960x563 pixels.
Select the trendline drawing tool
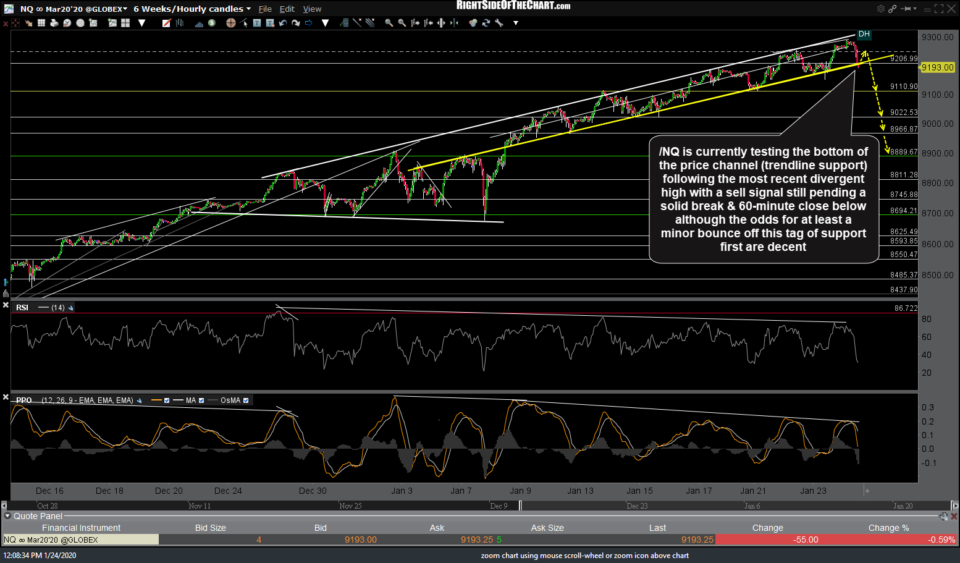tap(357, 23)
